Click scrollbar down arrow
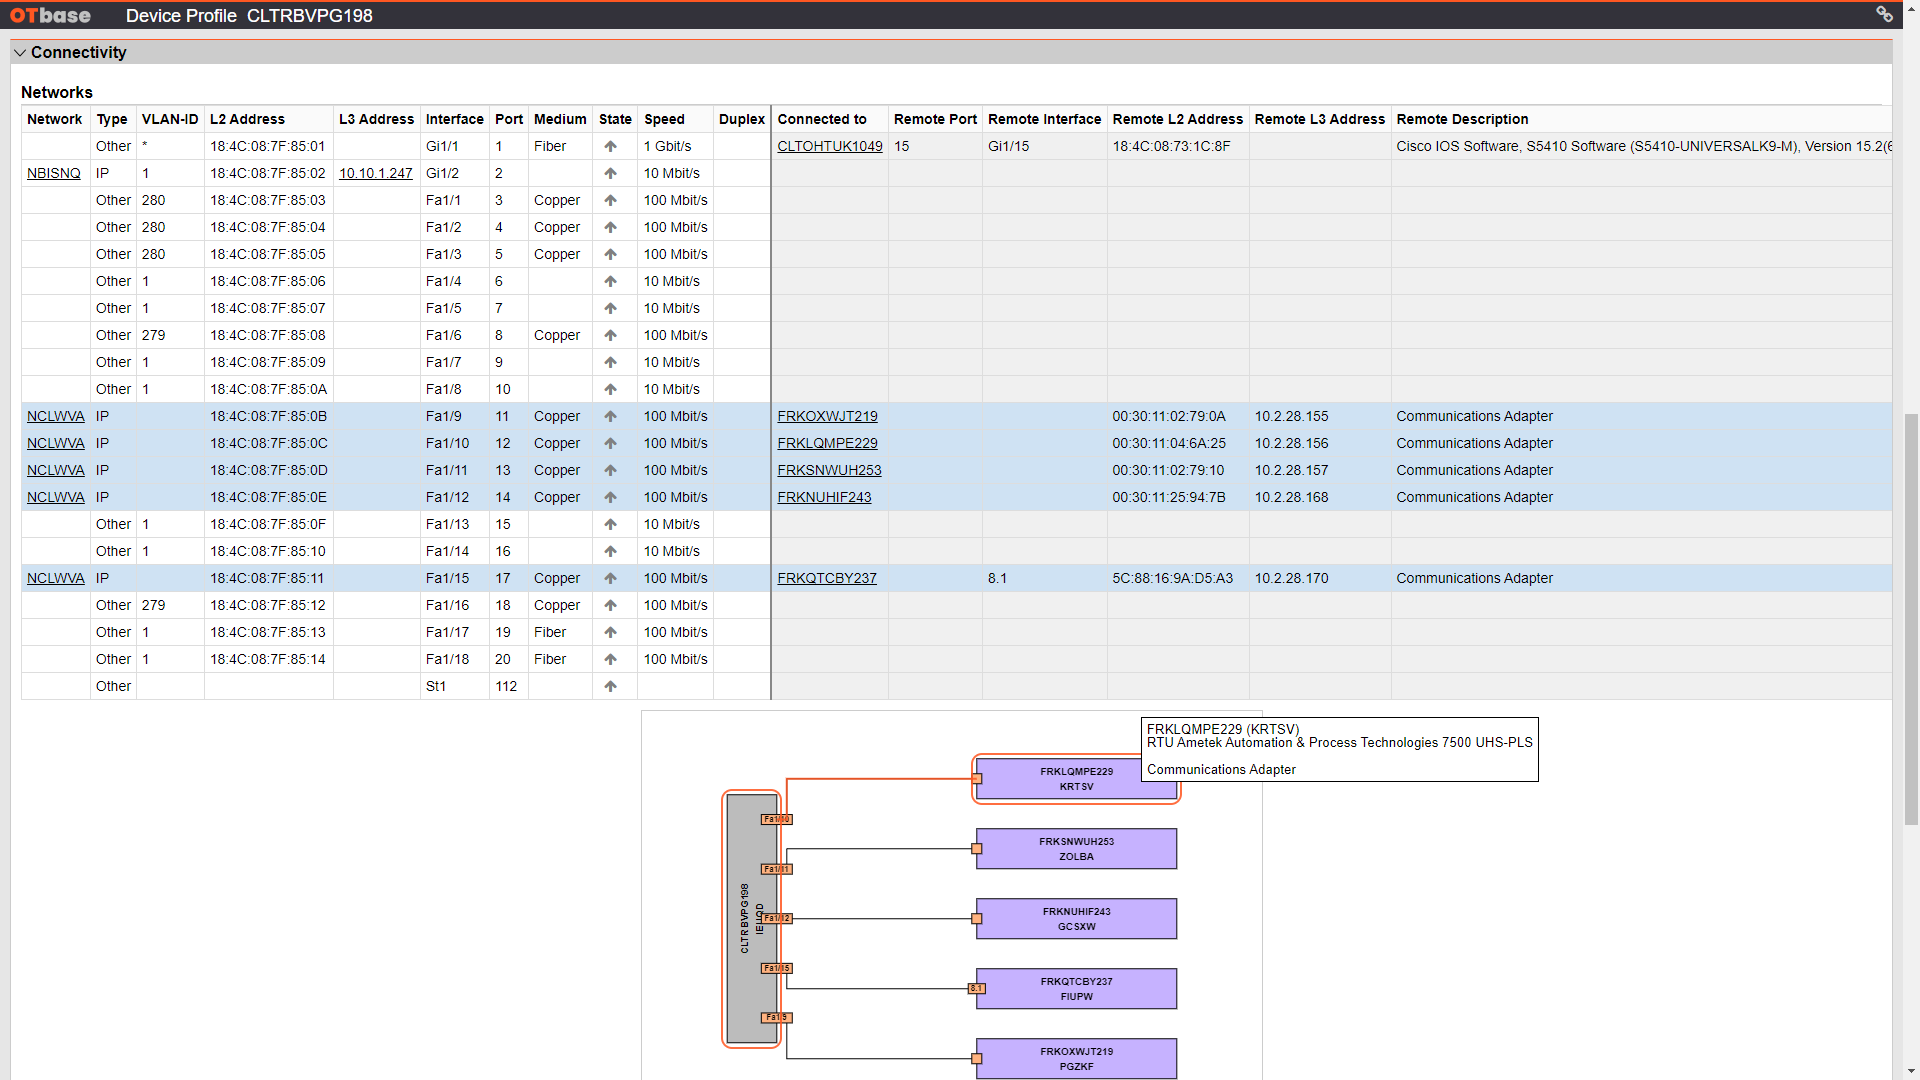Image resolution: width=1920 pixels, height=1080 pixels. (x=1911, y=1072)
